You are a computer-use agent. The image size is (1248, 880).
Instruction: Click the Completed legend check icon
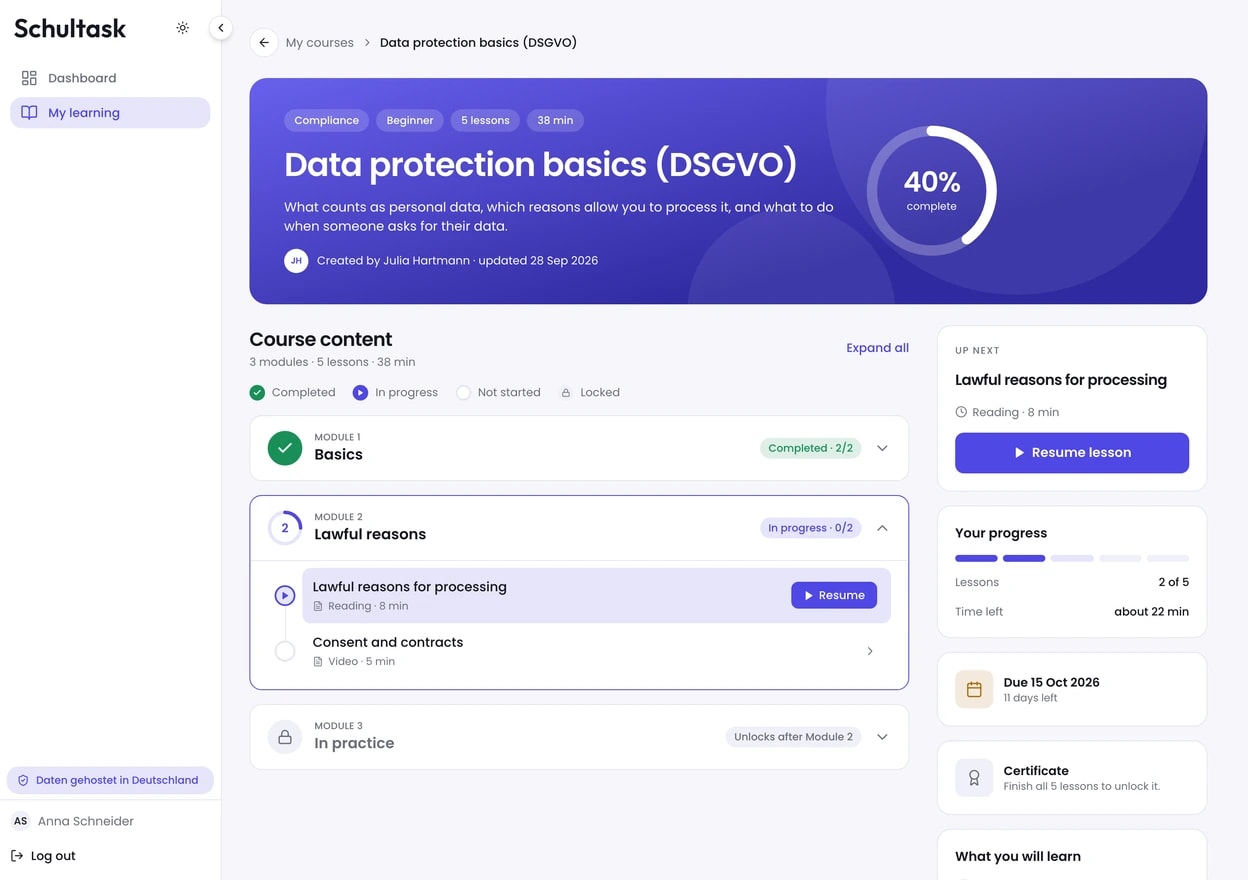(x=257, y=393)
